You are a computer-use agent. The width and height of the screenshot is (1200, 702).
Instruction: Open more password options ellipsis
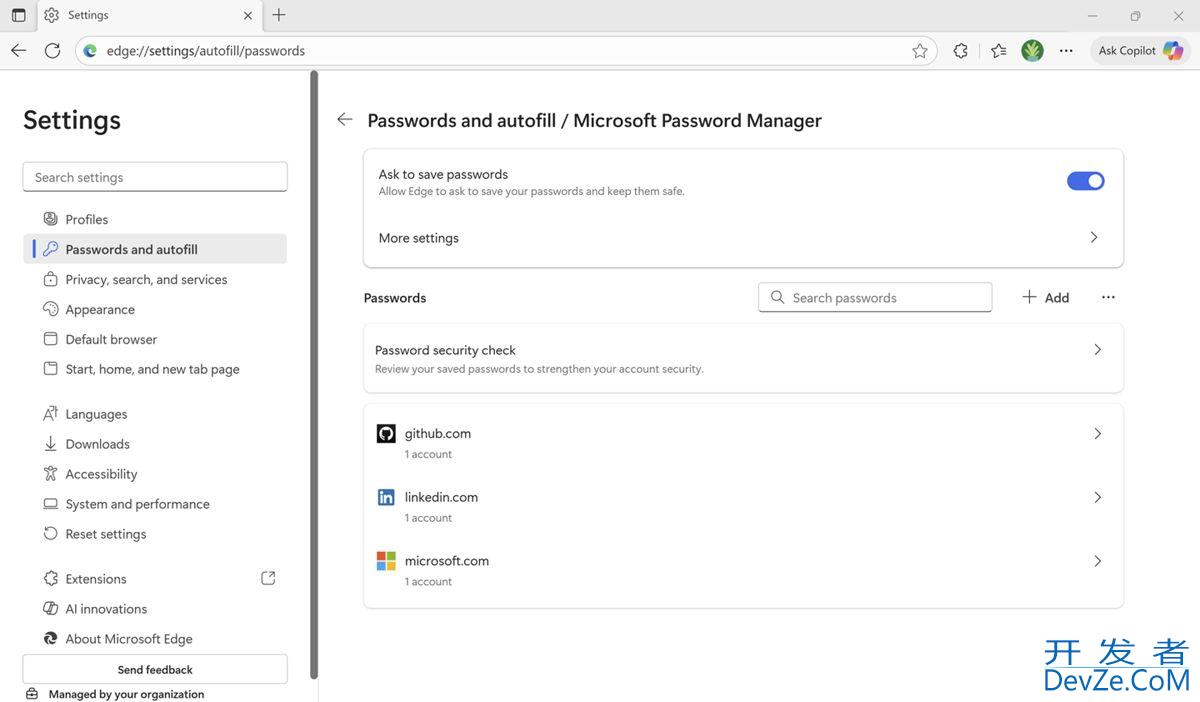point(1107,298)
